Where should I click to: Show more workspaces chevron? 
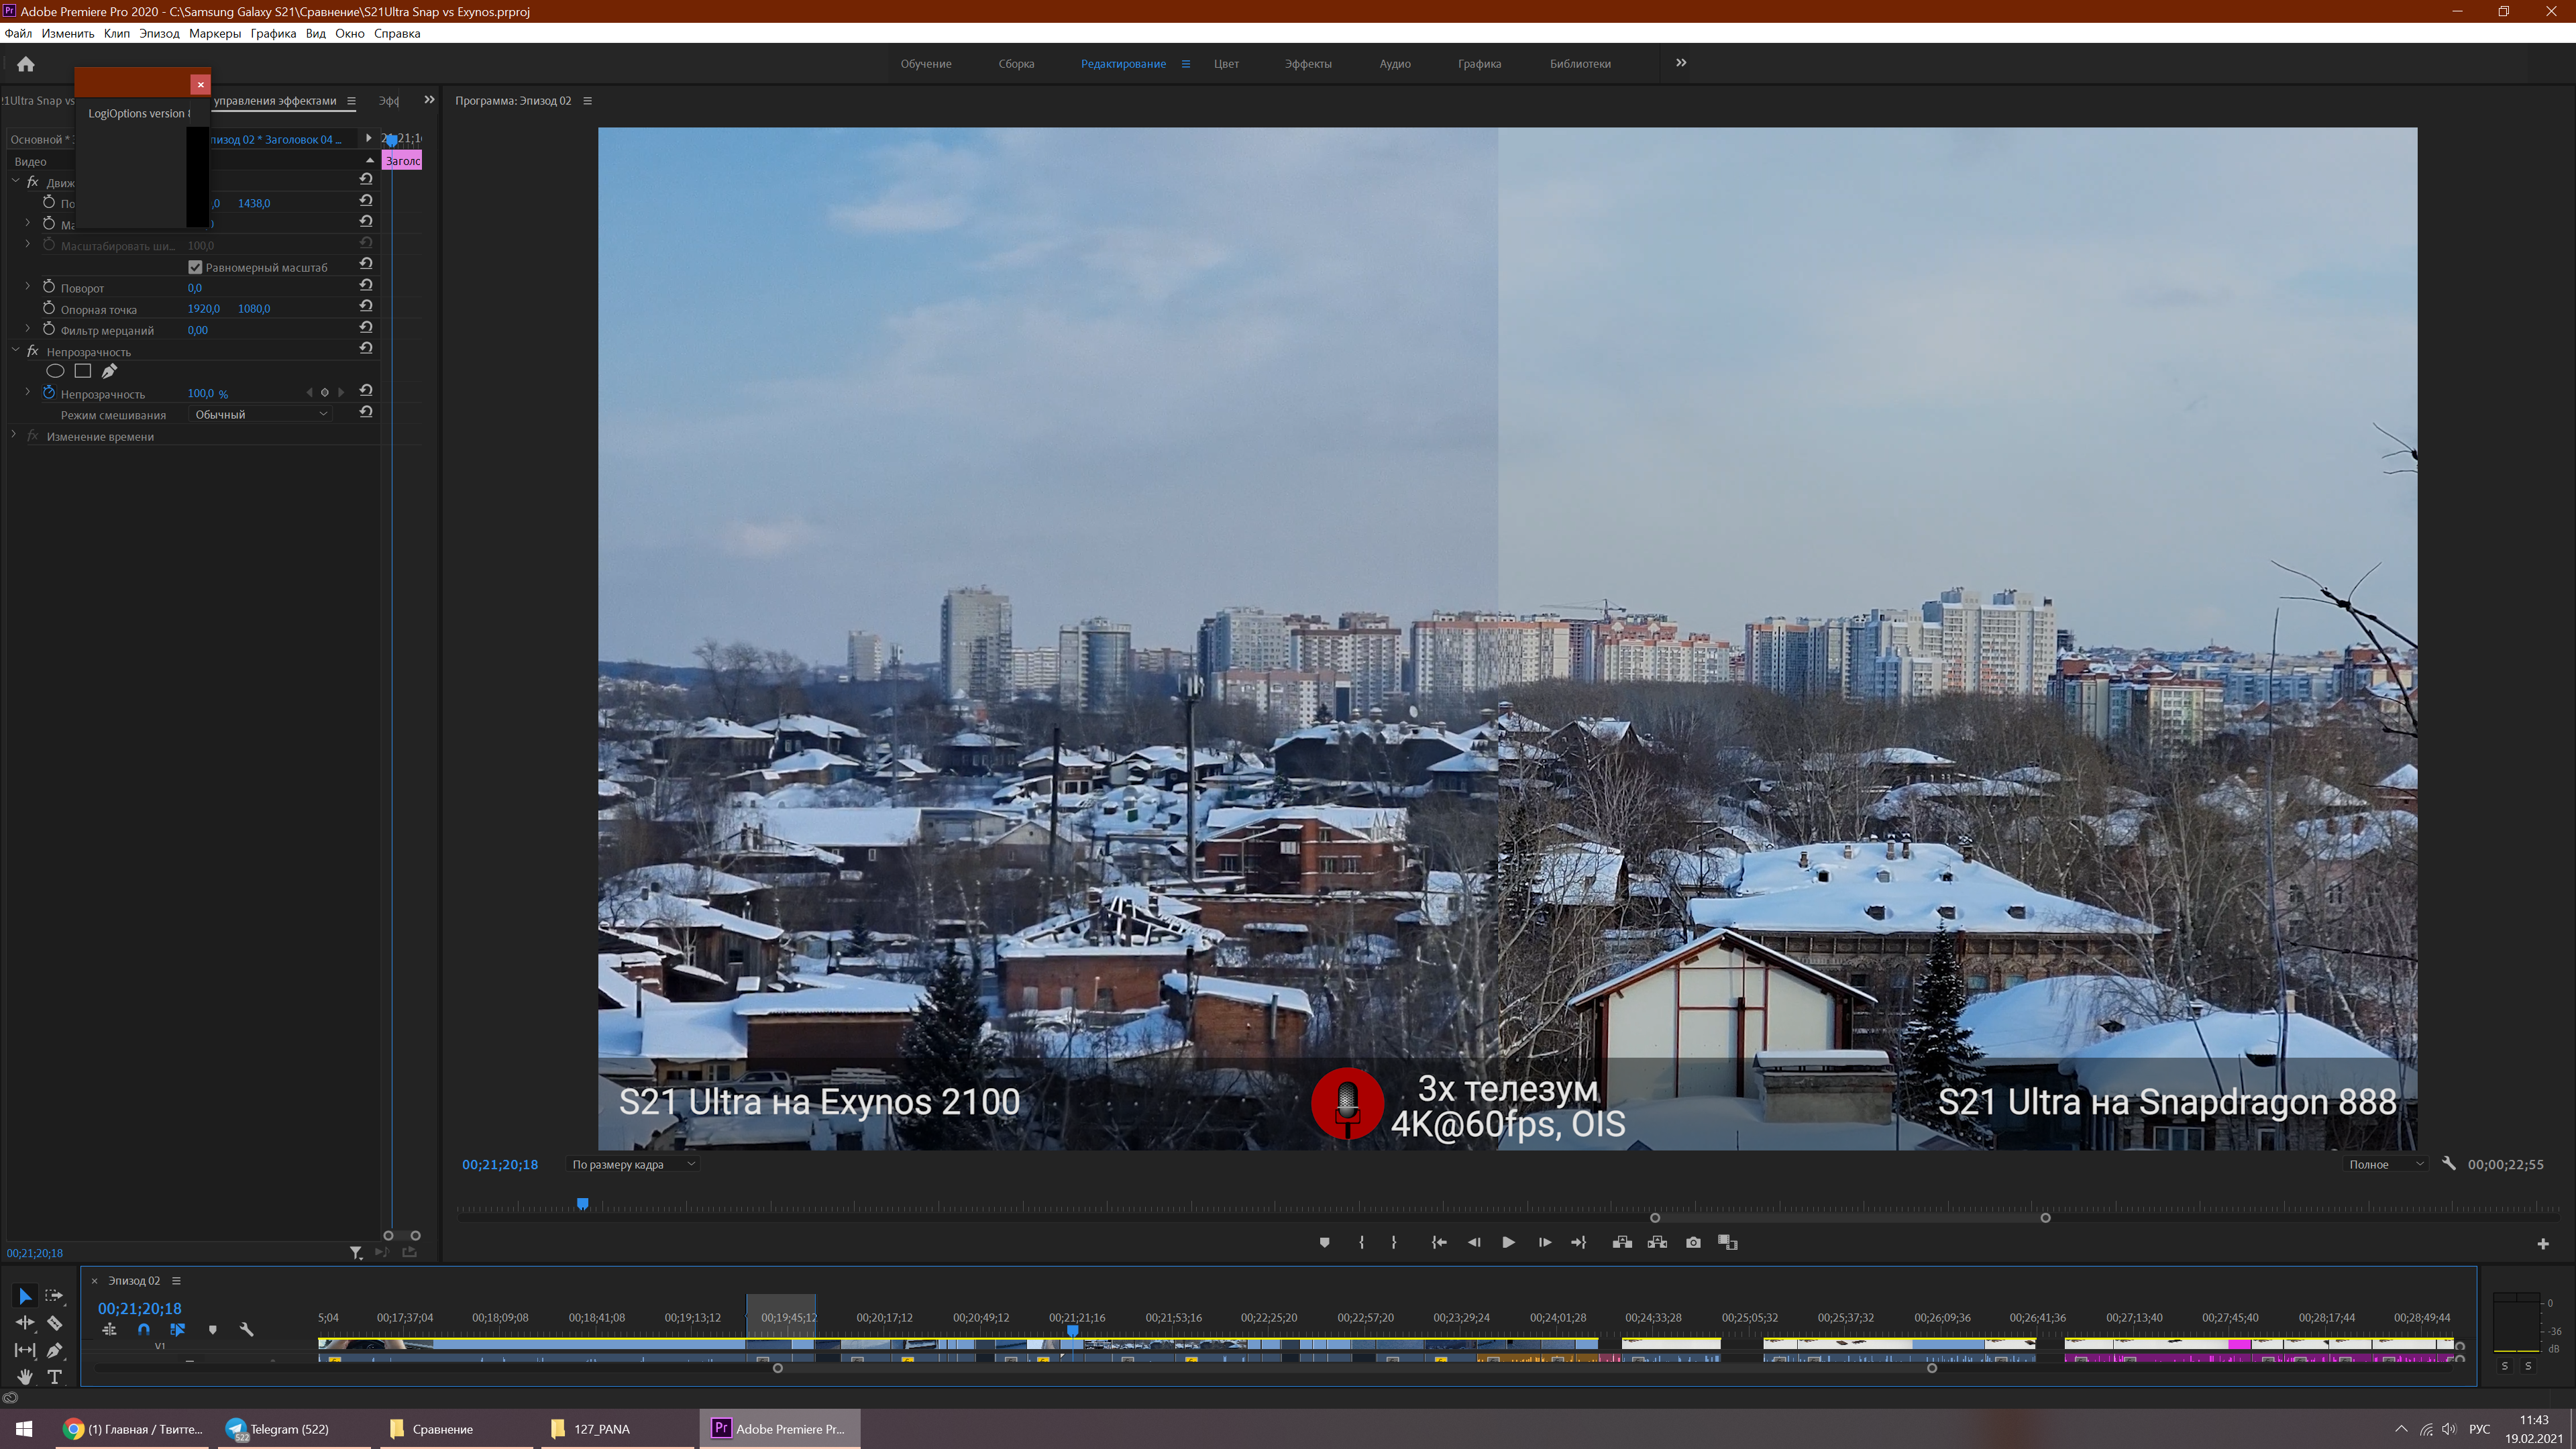[1681, 63]
